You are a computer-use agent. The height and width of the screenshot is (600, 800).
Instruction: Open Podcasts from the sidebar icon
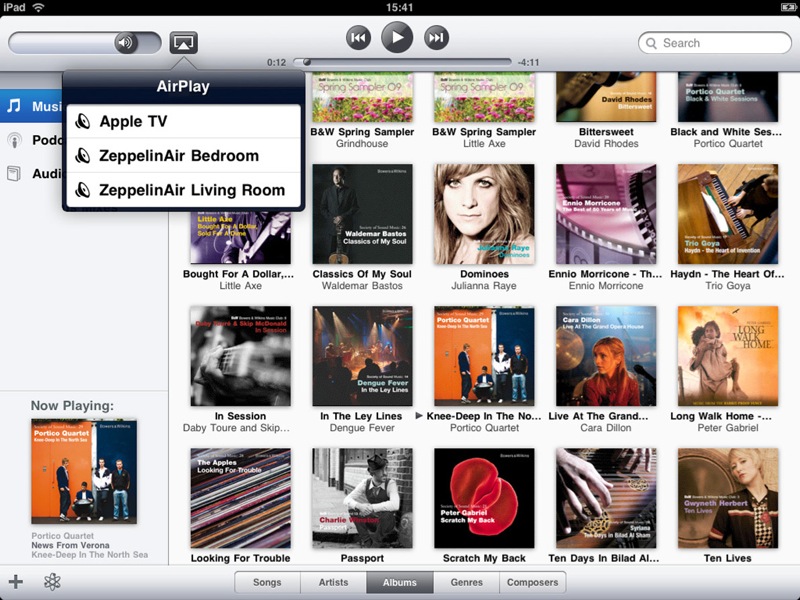[x=14, y=140]
